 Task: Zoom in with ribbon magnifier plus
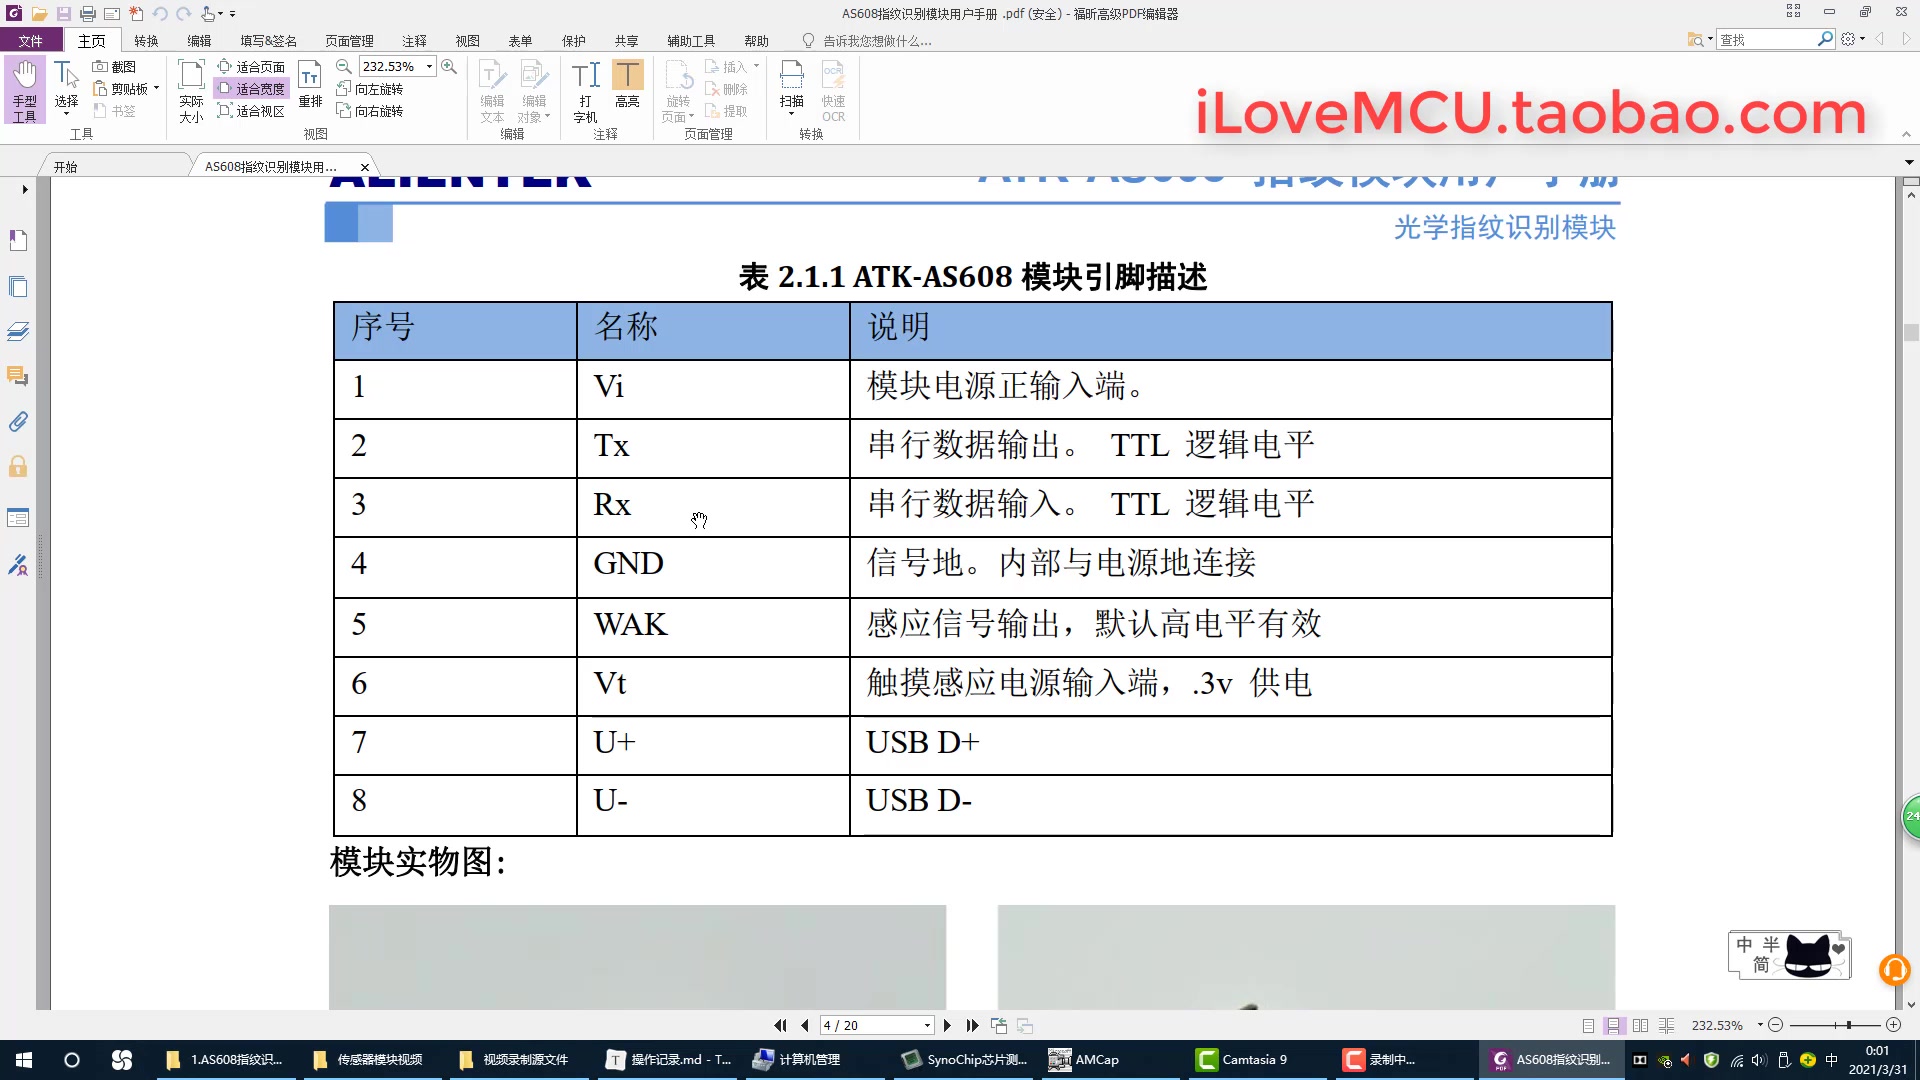click(449, 66)
